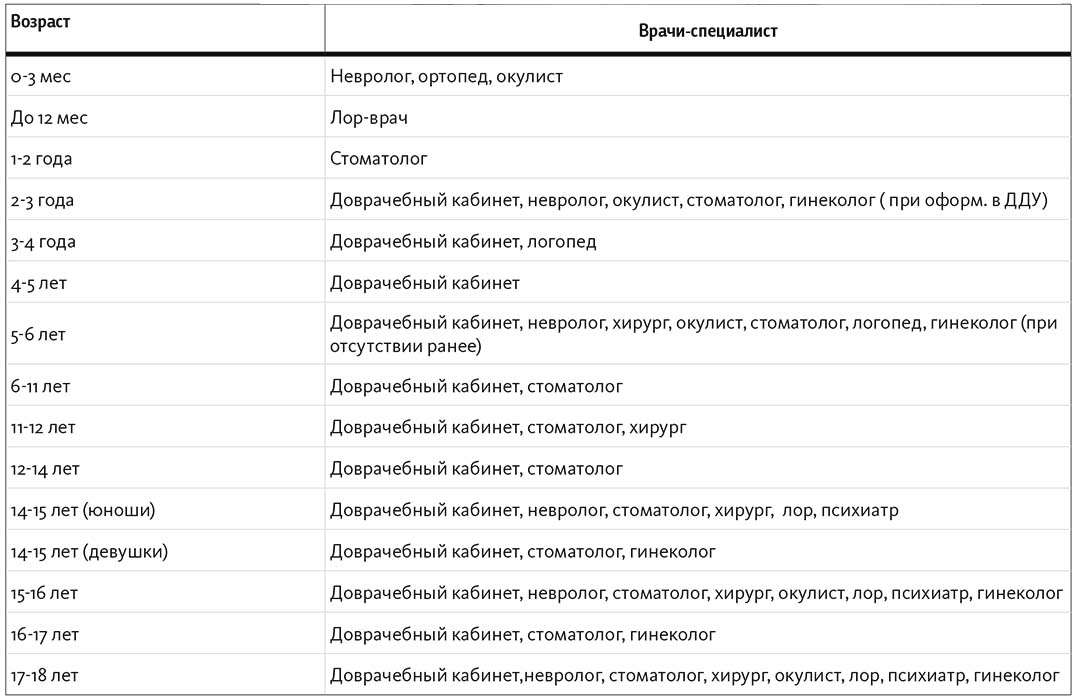Click the single Стоматолог cell
1080x700 pixels.
tap(698, 158)
